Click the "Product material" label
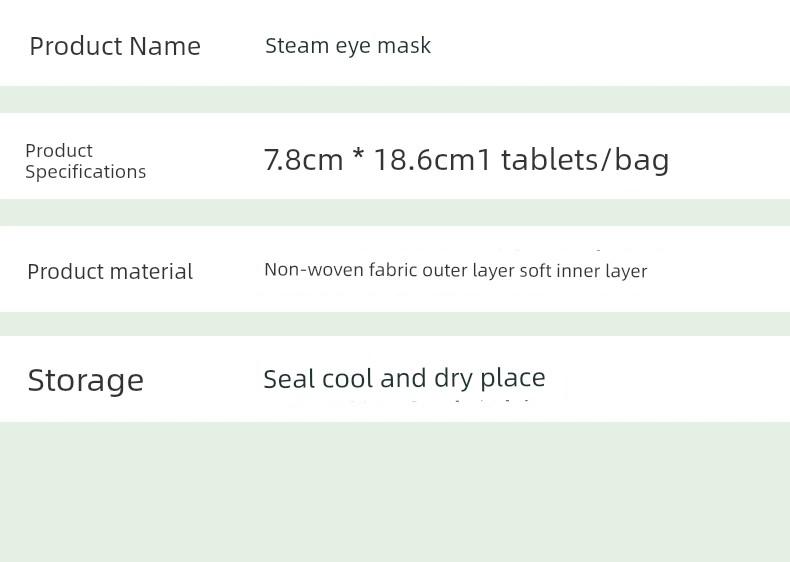This screenshot has height=562, width=790. click(x=110, y=271)
